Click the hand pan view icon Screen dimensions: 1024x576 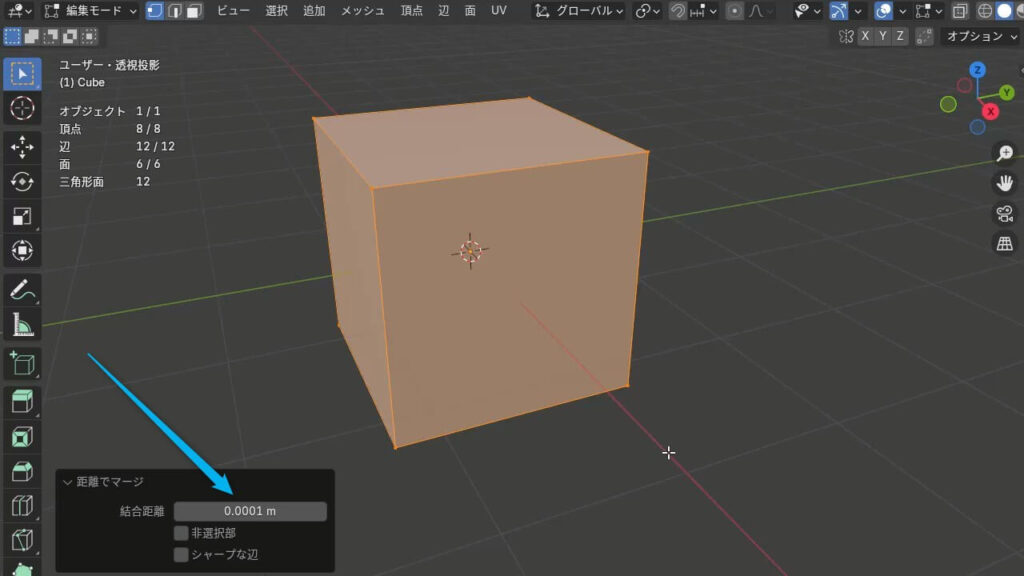(x=1004, y=184)
